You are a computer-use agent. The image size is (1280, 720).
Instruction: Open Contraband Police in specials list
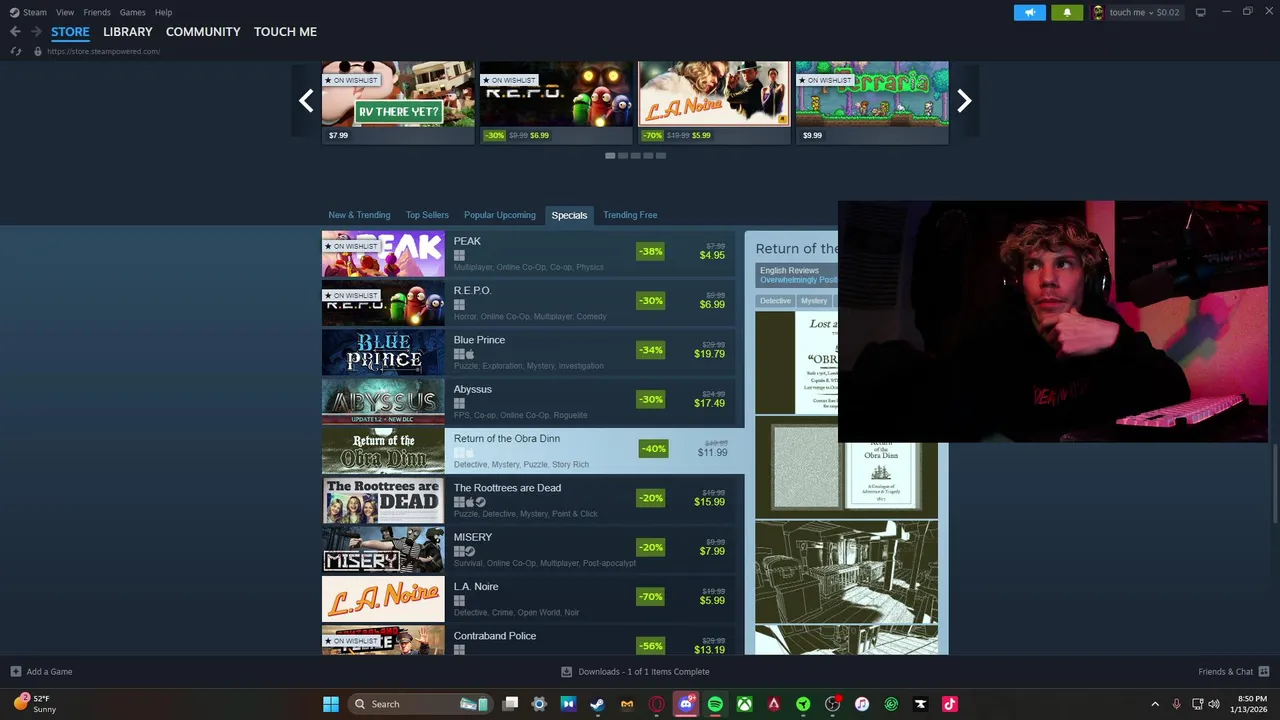pyautogui.click(x=528, y=640)
